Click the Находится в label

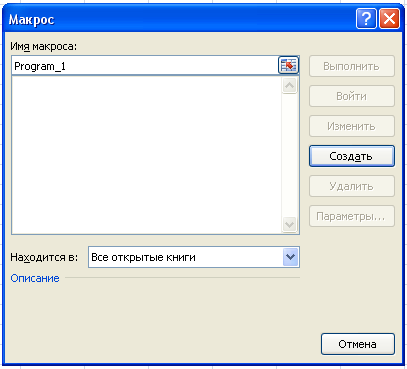44,257
